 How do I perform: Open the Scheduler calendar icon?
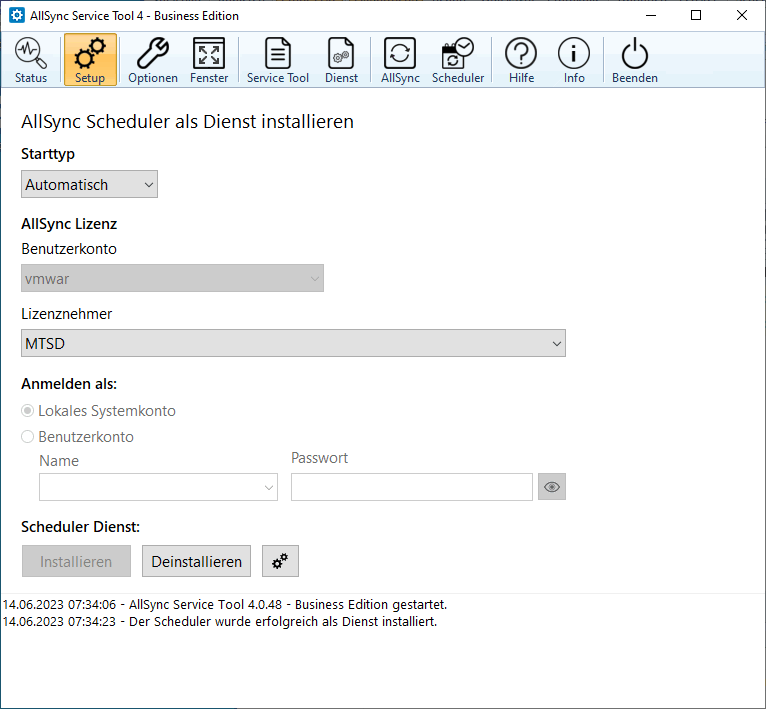458,60
